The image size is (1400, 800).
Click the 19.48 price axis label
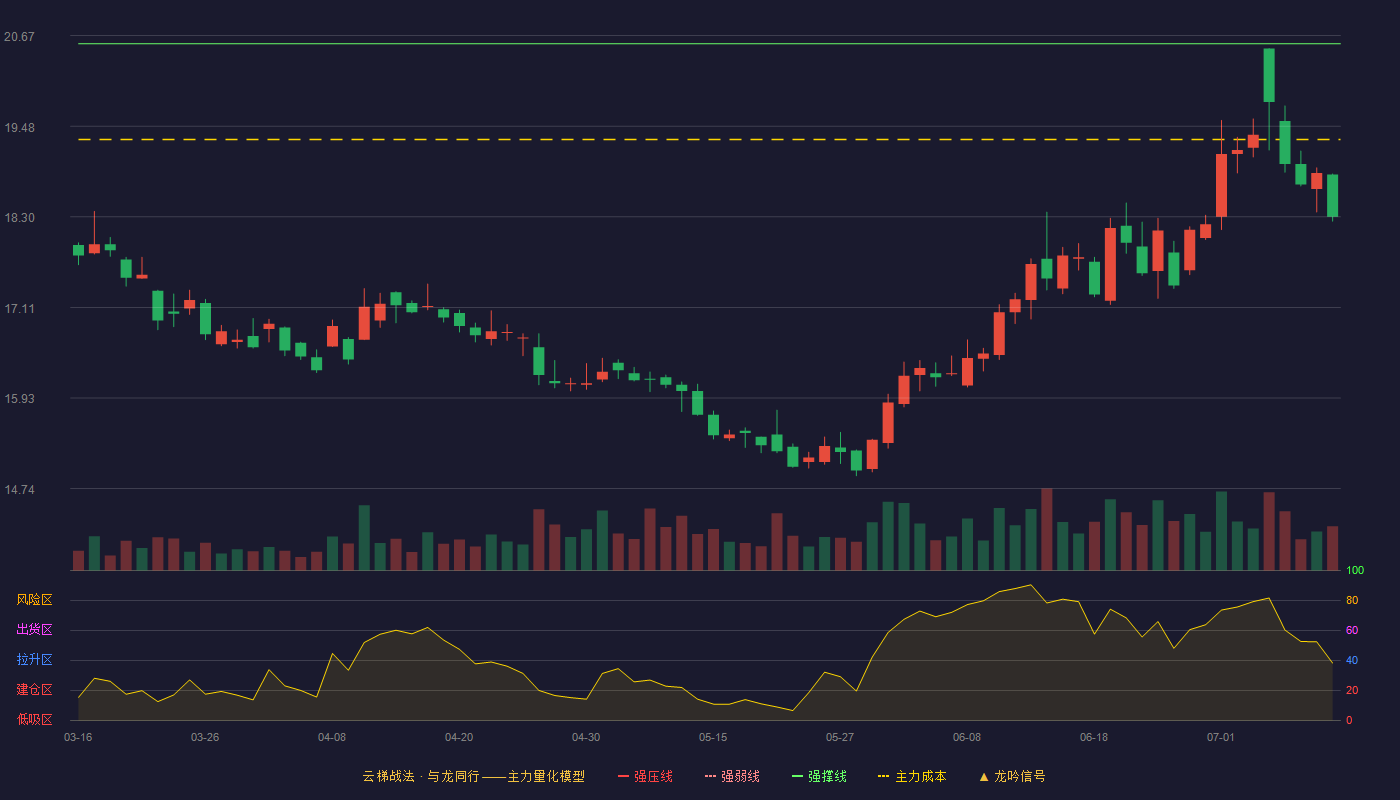click(x=19, y=128)
